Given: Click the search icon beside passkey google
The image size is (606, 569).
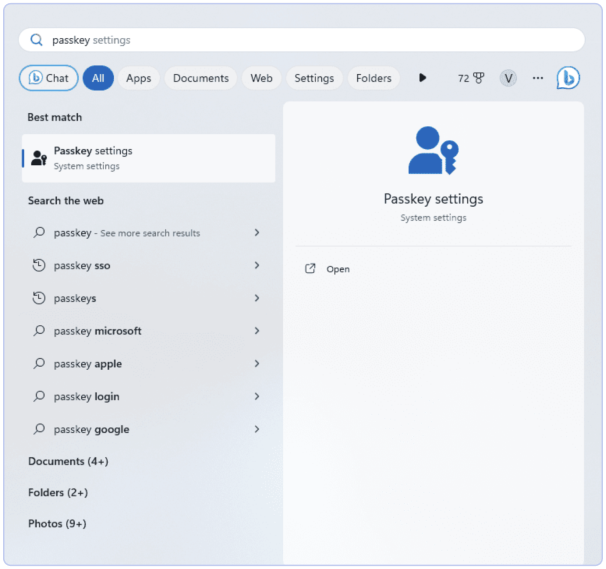Looking at the screenshot, I should click(39, 429).
